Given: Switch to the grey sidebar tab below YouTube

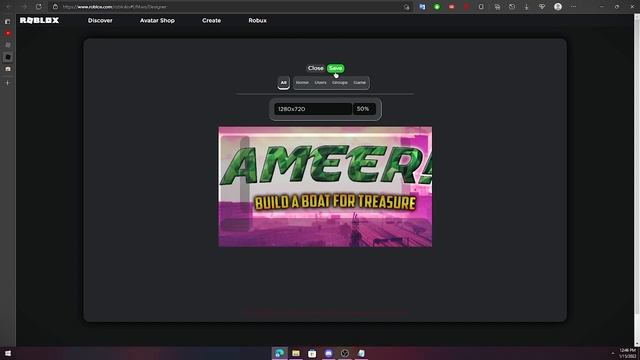Looking at the screenshot, I should 8,45.
